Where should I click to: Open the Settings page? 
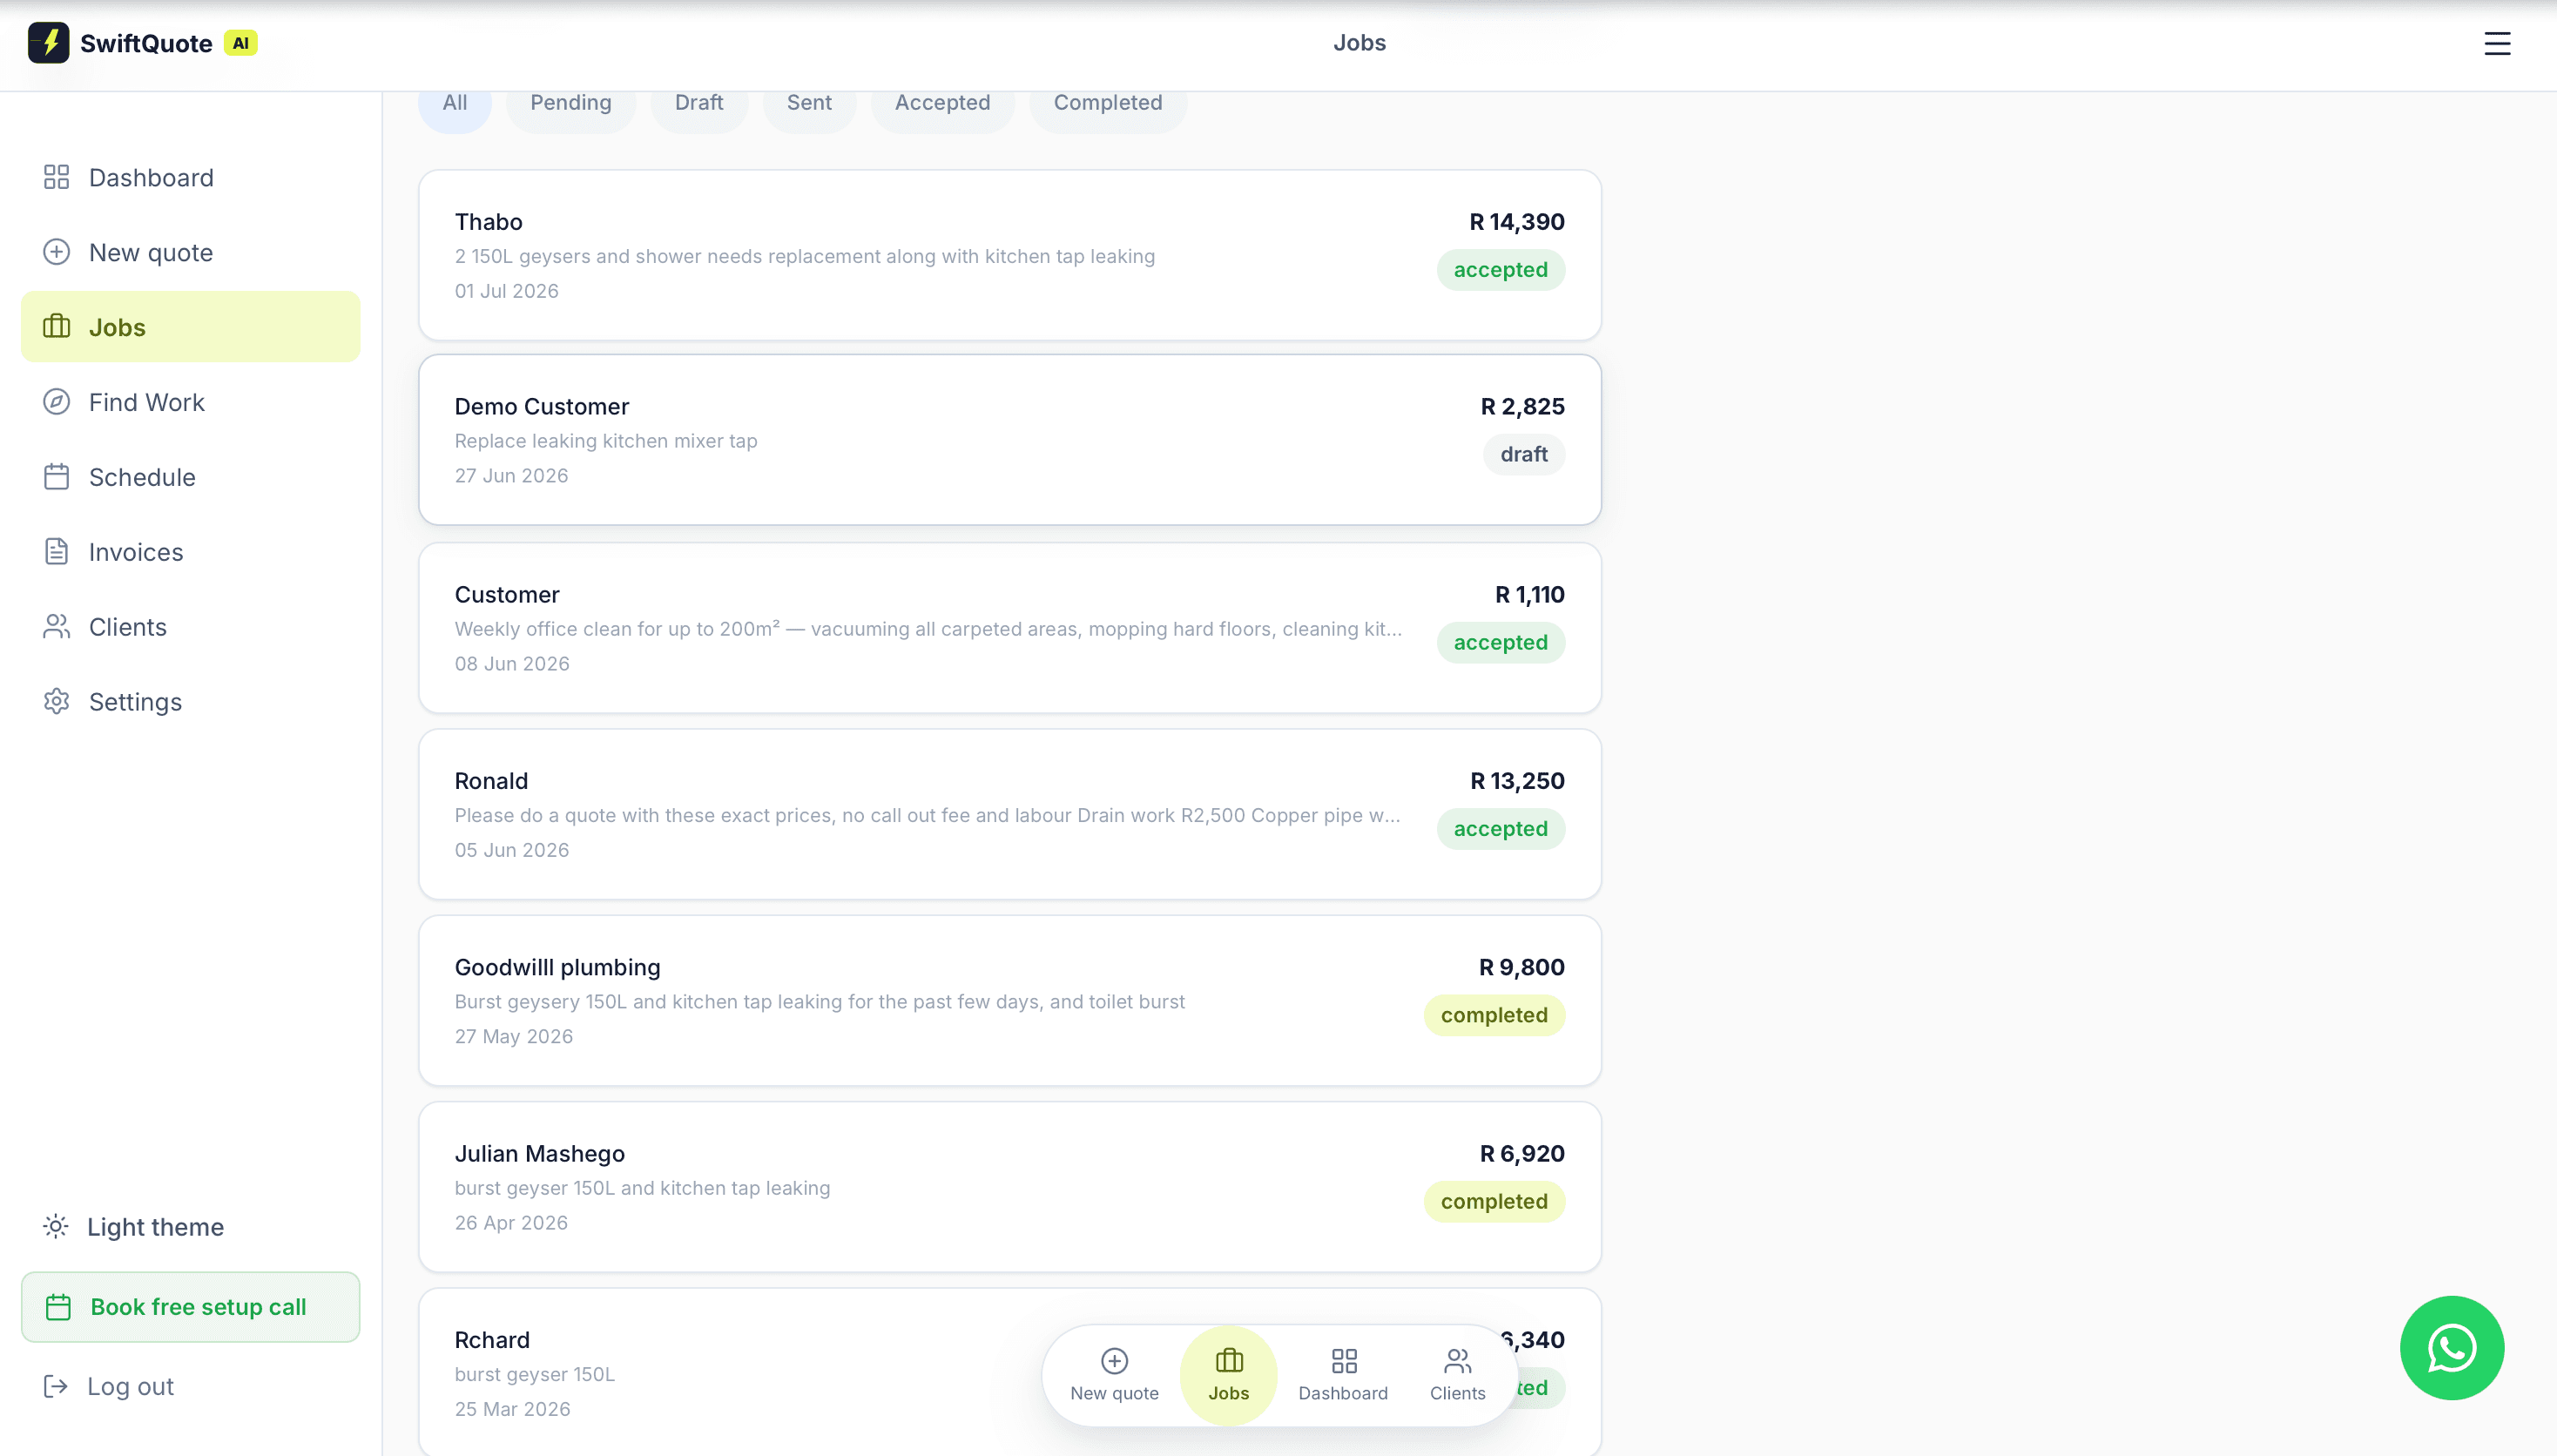tap(190, 702)
